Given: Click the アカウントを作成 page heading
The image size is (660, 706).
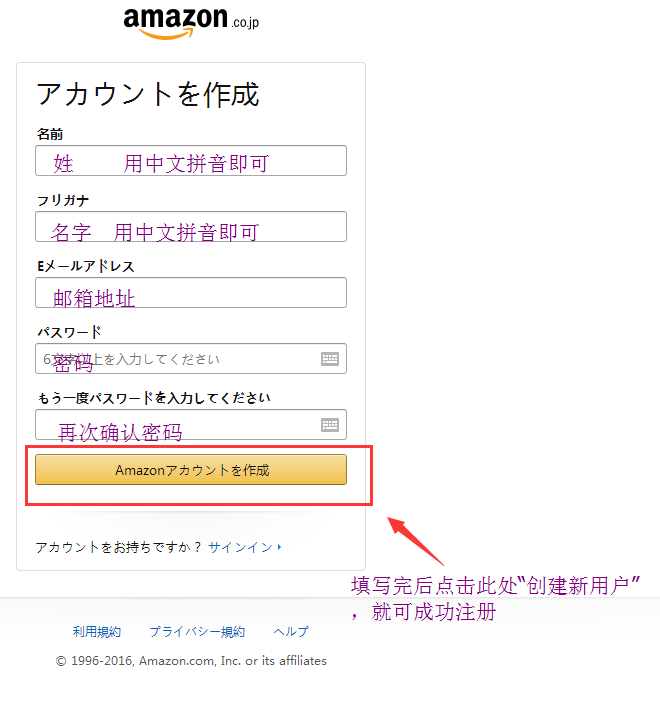Looking at the screenshot, I should tap(148, 95).
